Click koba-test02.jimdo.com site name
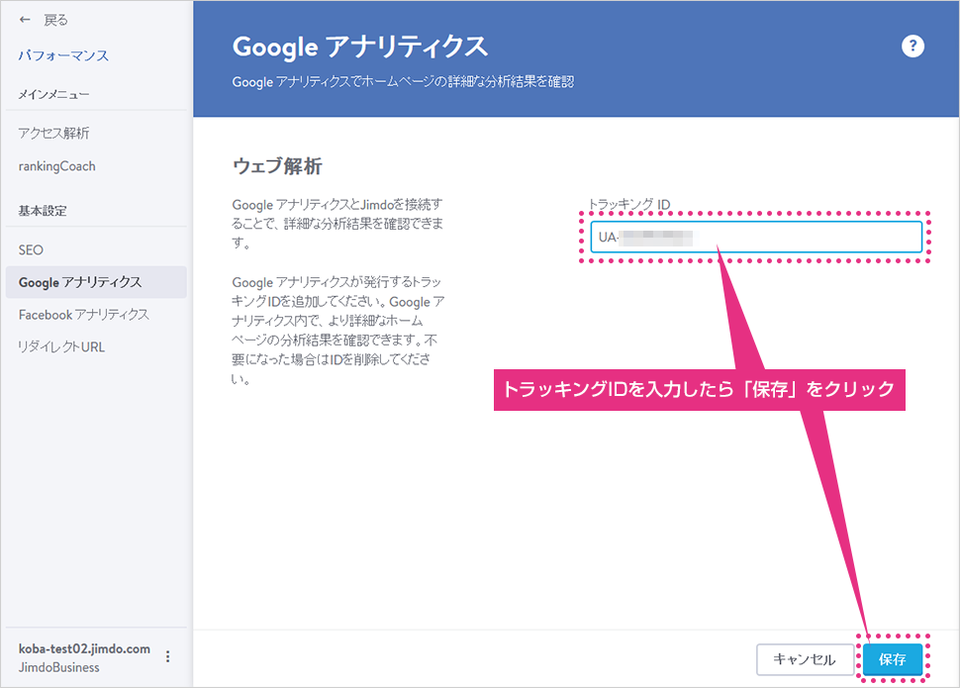Viewport: 960px width, 688px height. click(84, 649)
